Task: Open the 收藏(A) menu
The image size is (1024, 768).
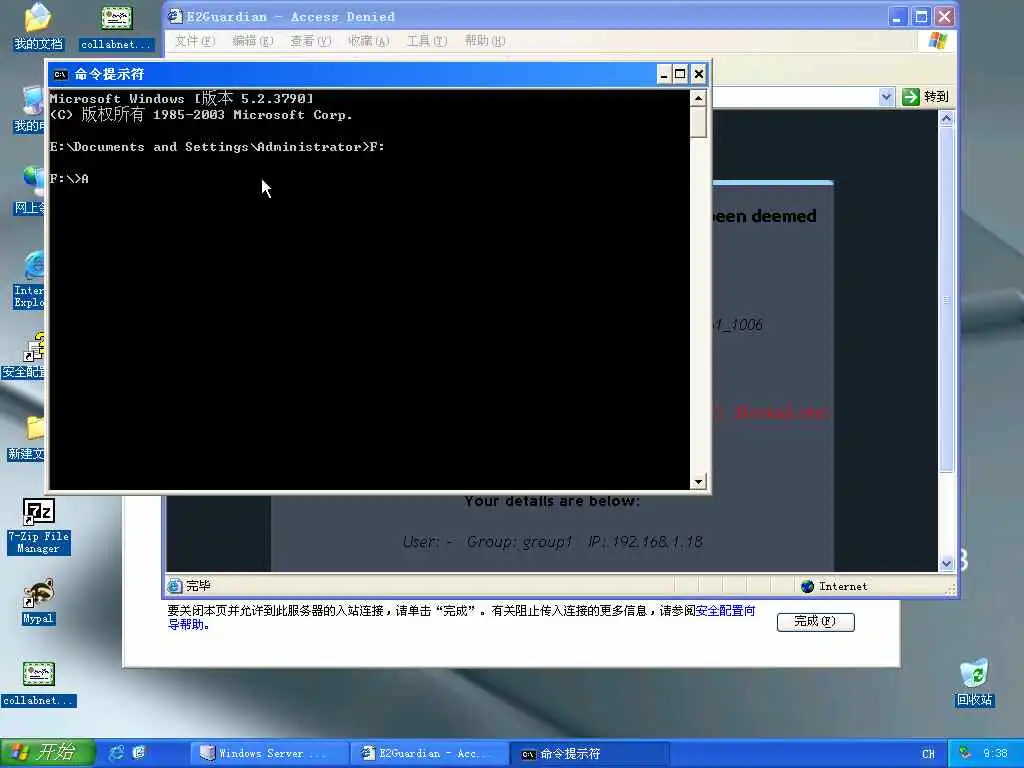Action: pos(368,40)
